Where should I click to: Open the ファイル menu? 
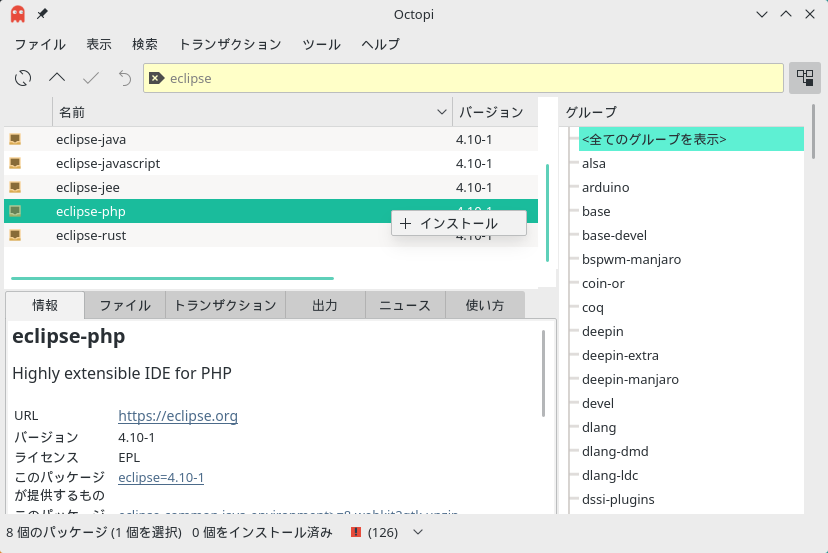tap(40, 44)
